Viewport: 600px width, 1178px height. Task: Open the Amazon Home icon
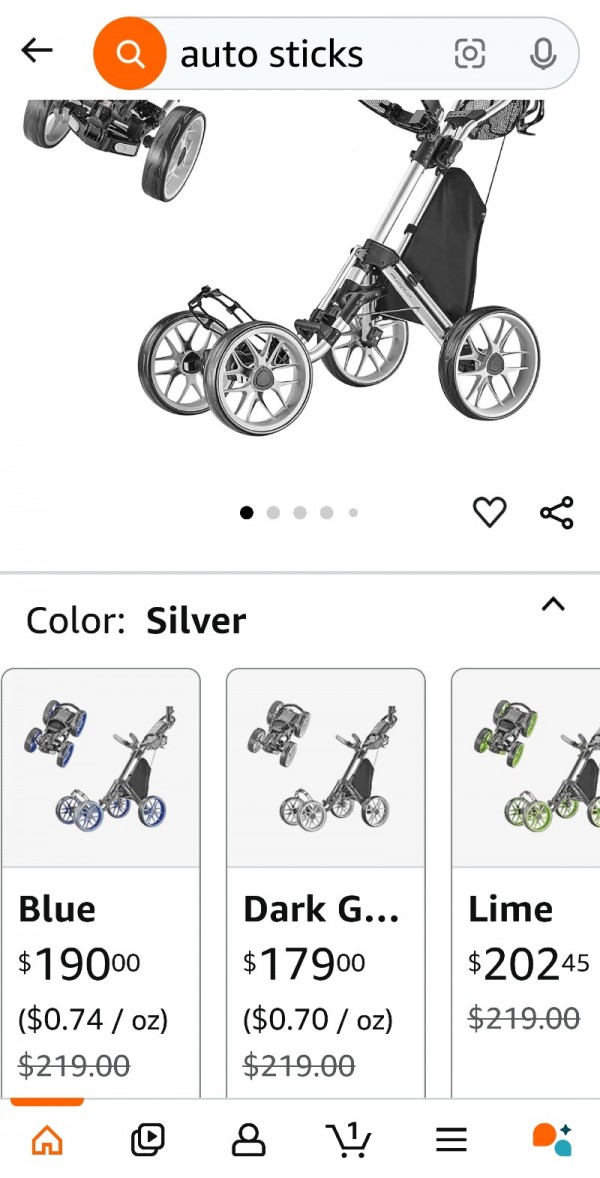point(47,1138)
